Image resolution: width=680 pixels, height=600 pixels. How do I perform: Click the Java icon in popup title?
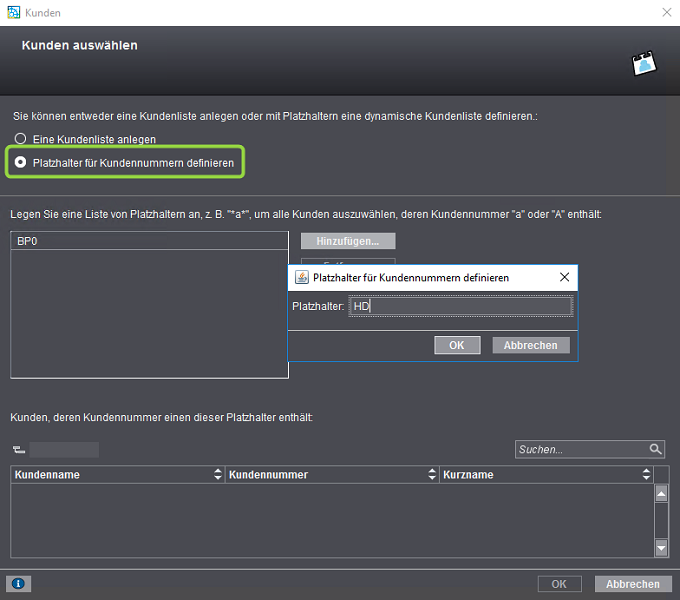pos(300,277)
